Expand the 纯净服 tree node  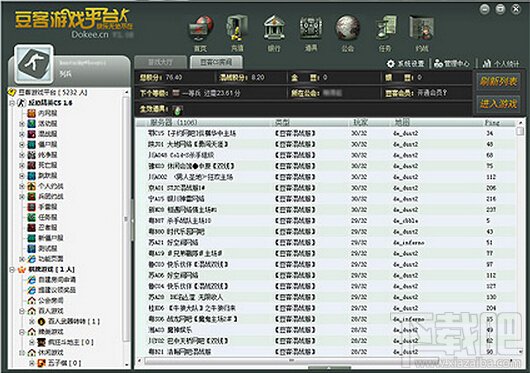coord(22,155)
